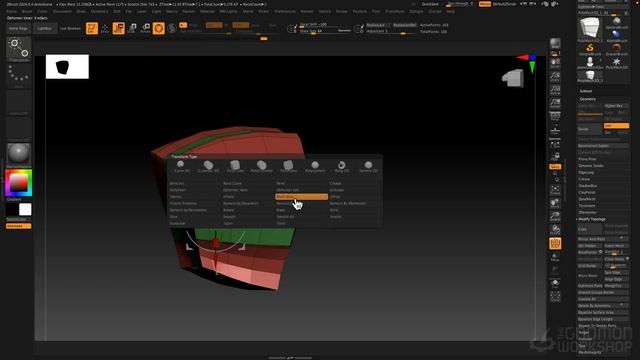Image resolution: width=640 pixels, height=360 pixels.
Task: Select Multi Slice in Transform Type list
Action: pos(302,197)
